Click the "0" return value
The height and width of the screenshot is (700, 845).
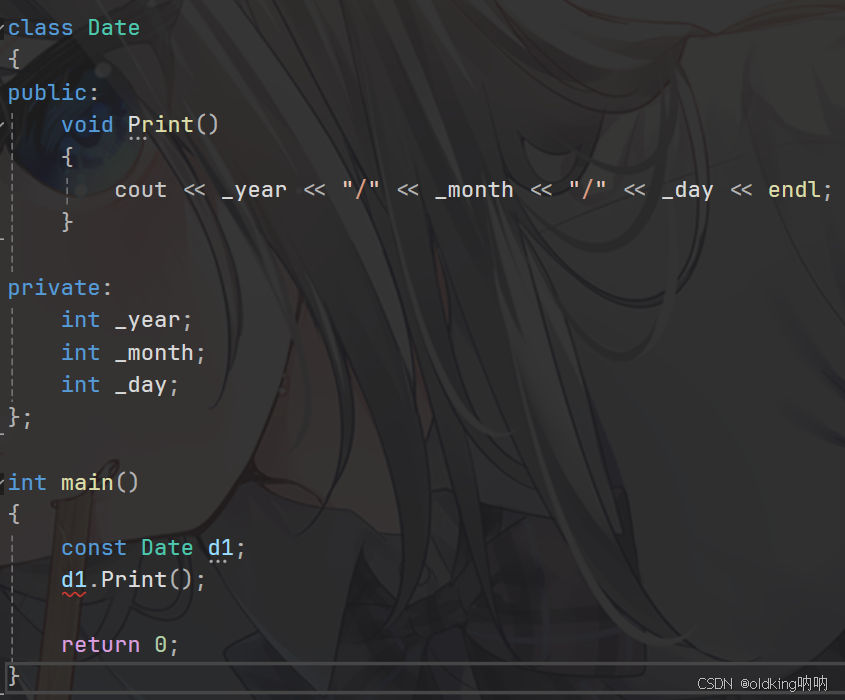[x=161, y=644]
